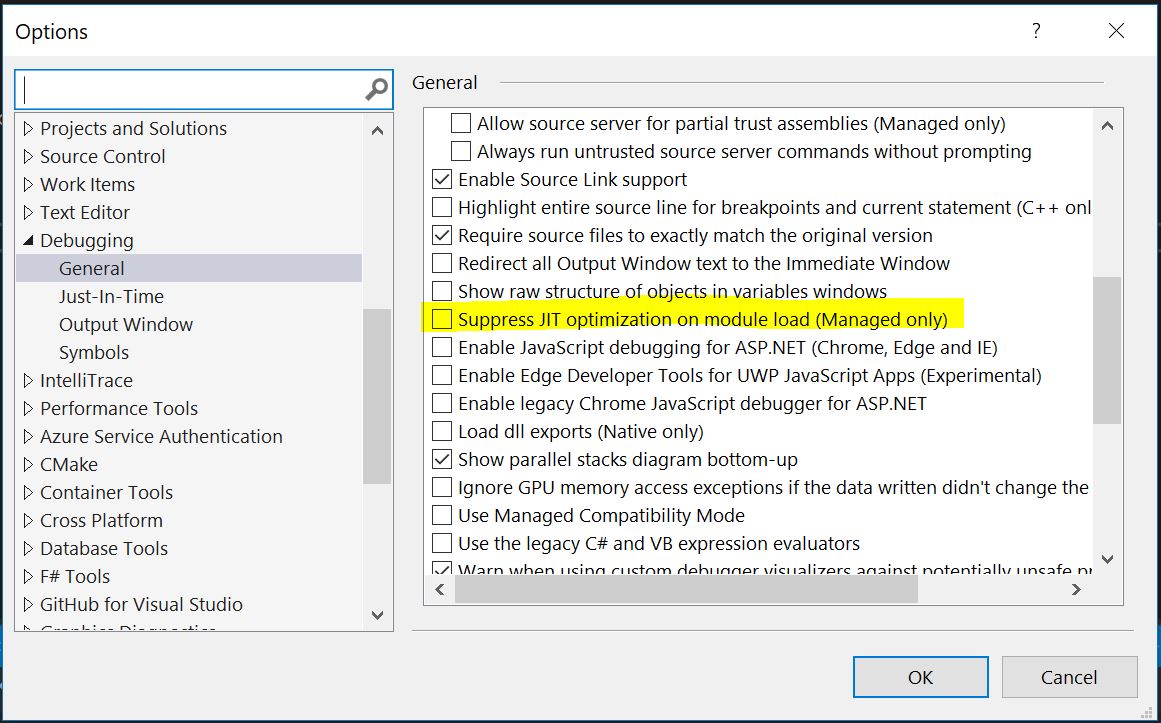The width and height of the screenshot is (1161, 723).
Task: Expand the Text Editor node
Action: pyautogui.click(x=28, y=213)
